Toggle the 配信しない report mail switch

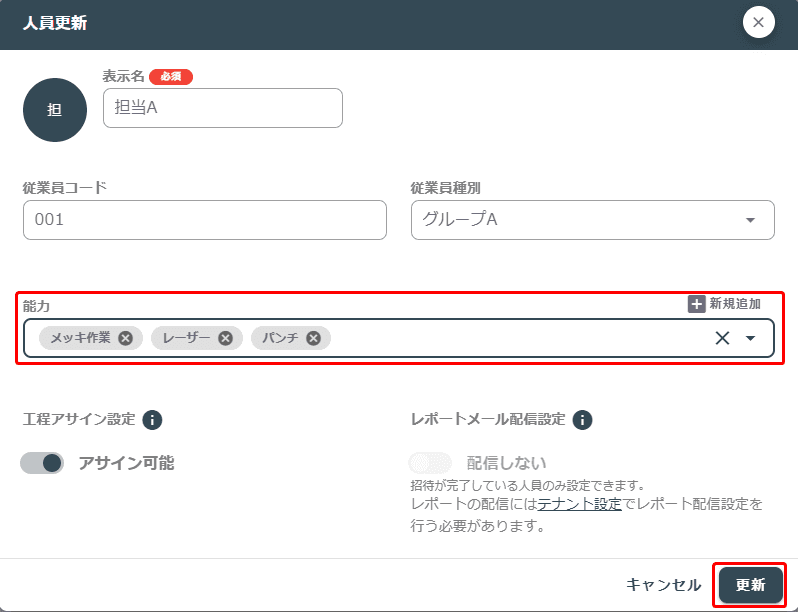[x=430, y=463]
